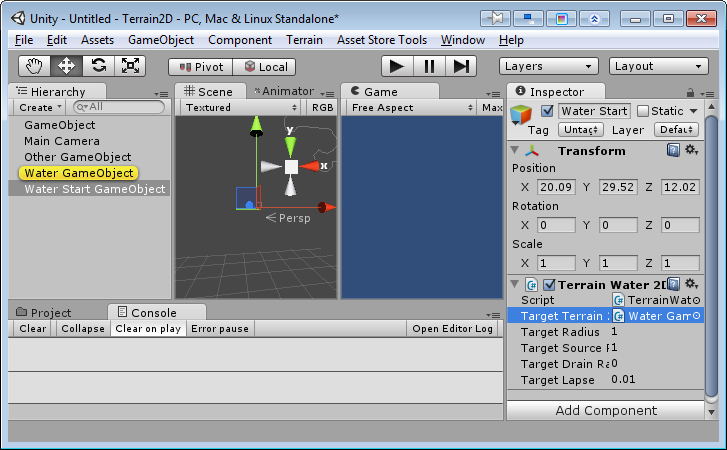Select Water Start GameObject in the Hierarchy
727x450 pixels.
(x=89, y=189)
